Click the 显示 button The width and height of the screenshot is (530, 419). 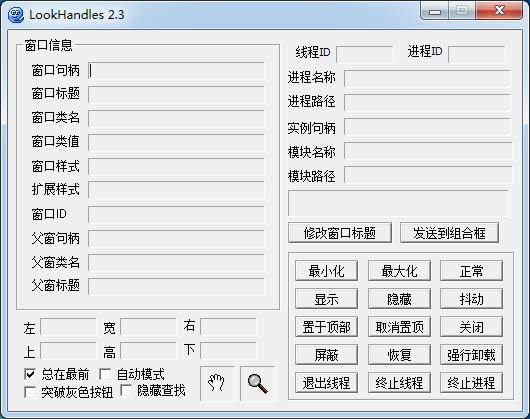326,299
